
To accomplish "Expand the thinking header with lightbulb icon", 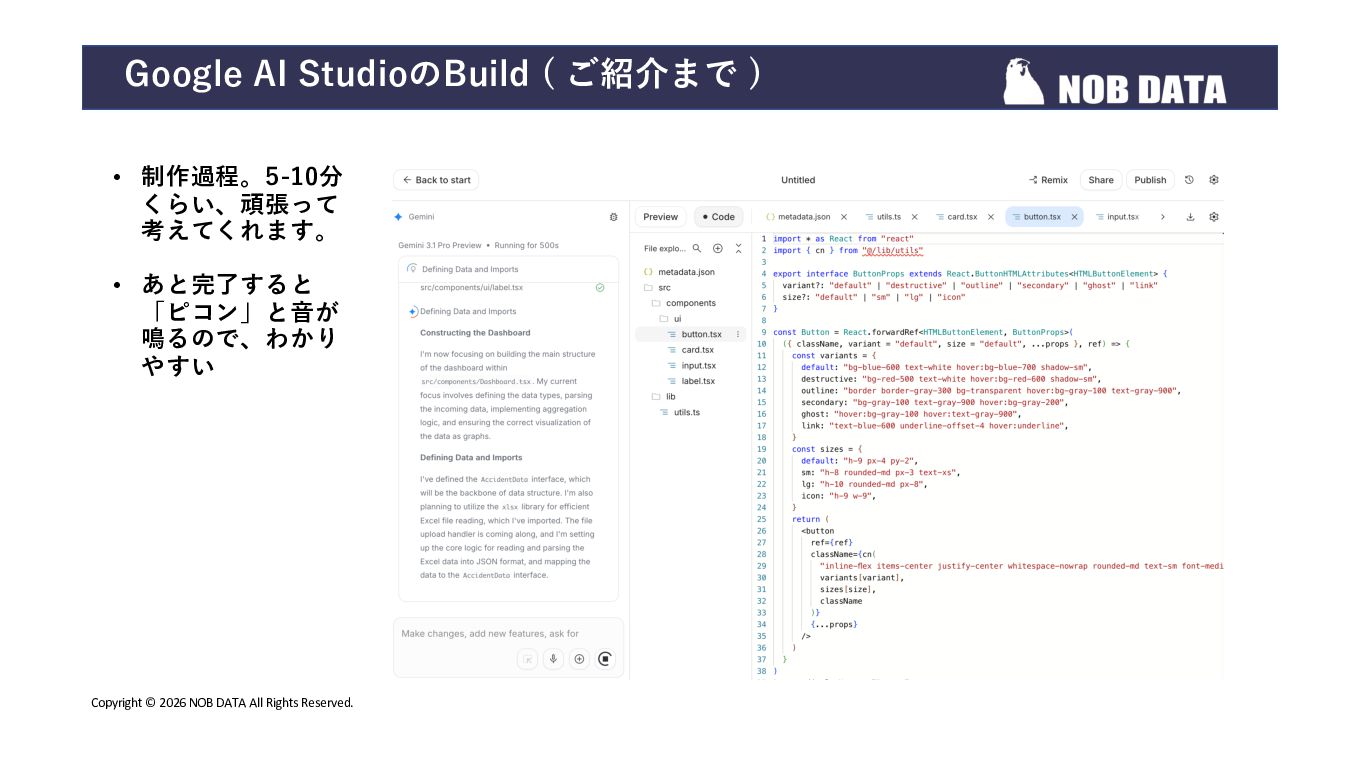I will coord(508,269).
